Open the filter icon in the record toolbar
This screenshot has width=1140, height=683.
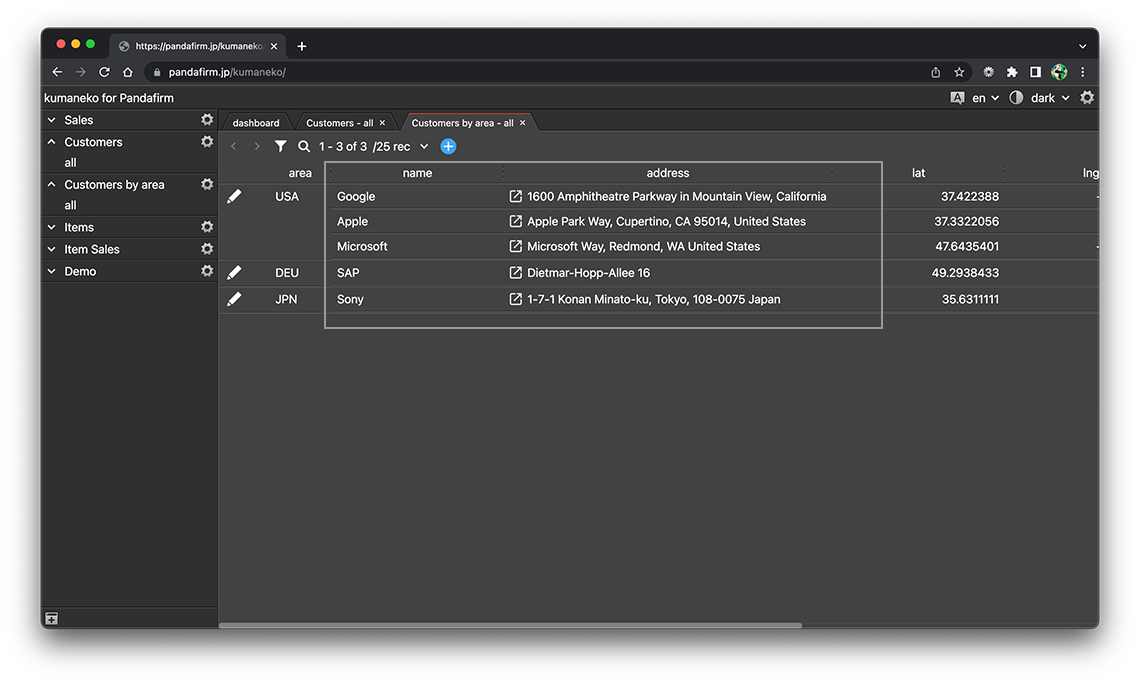tap(281, 147)
